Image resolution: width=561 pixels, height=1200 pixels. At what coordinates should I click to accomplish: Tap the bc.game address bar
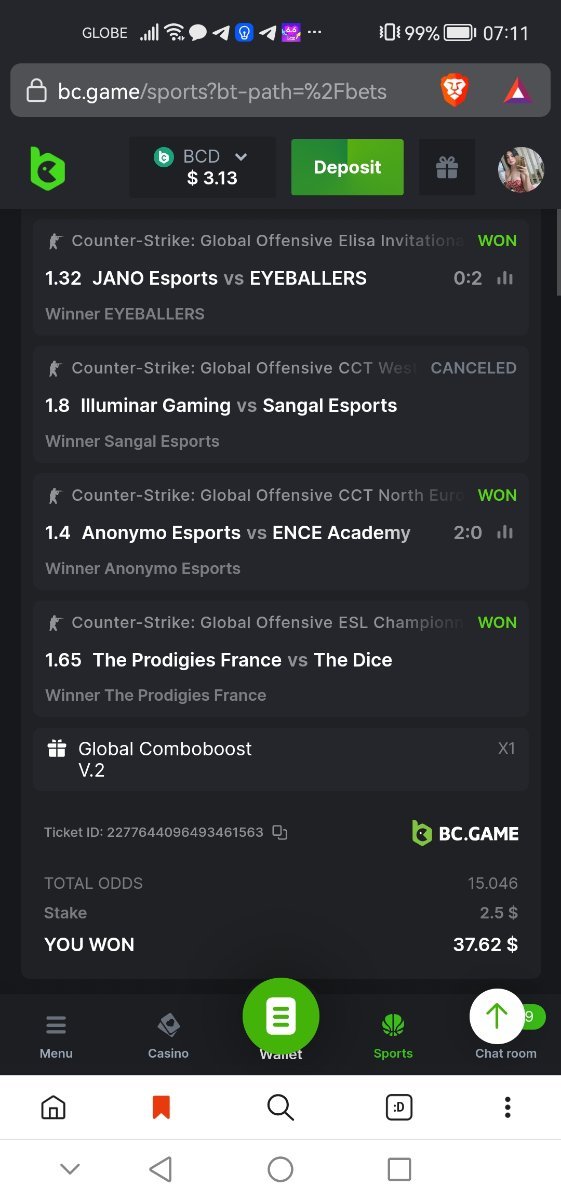click(x=222, y=92)
